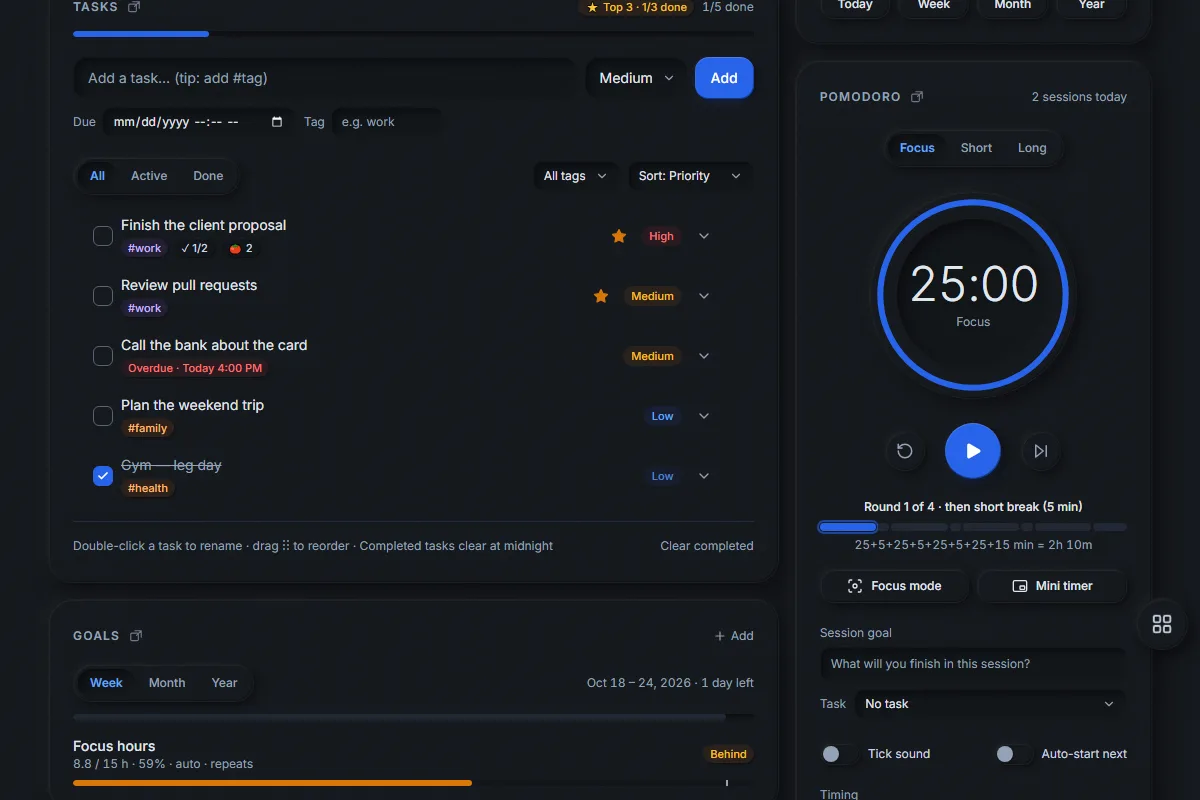
Task: Select Goals Week tab
Action: point(106,683)
